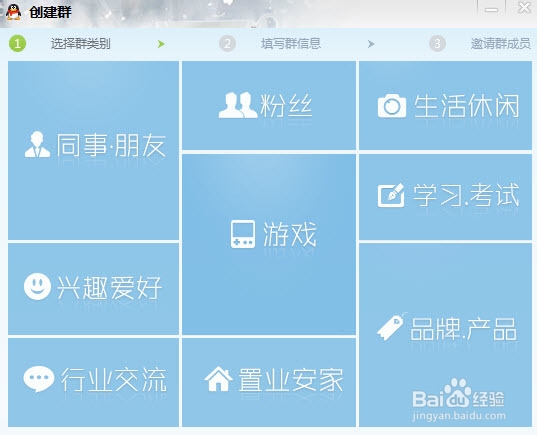Choose the 品牌.产品 category label
Screen dimensions: 537x435
pos(464,329)
